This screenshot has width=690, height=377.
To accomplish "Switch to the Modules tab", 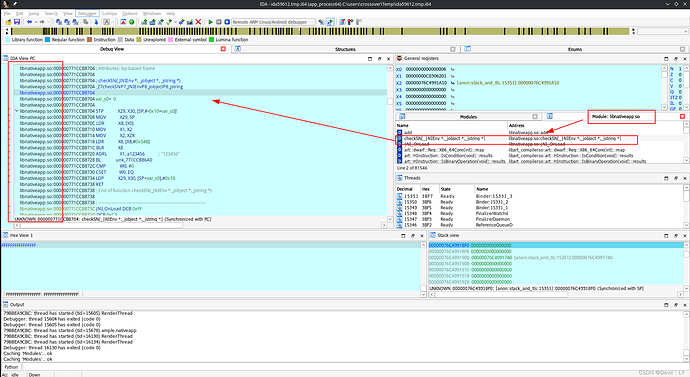I will click(x=468, y=117).
